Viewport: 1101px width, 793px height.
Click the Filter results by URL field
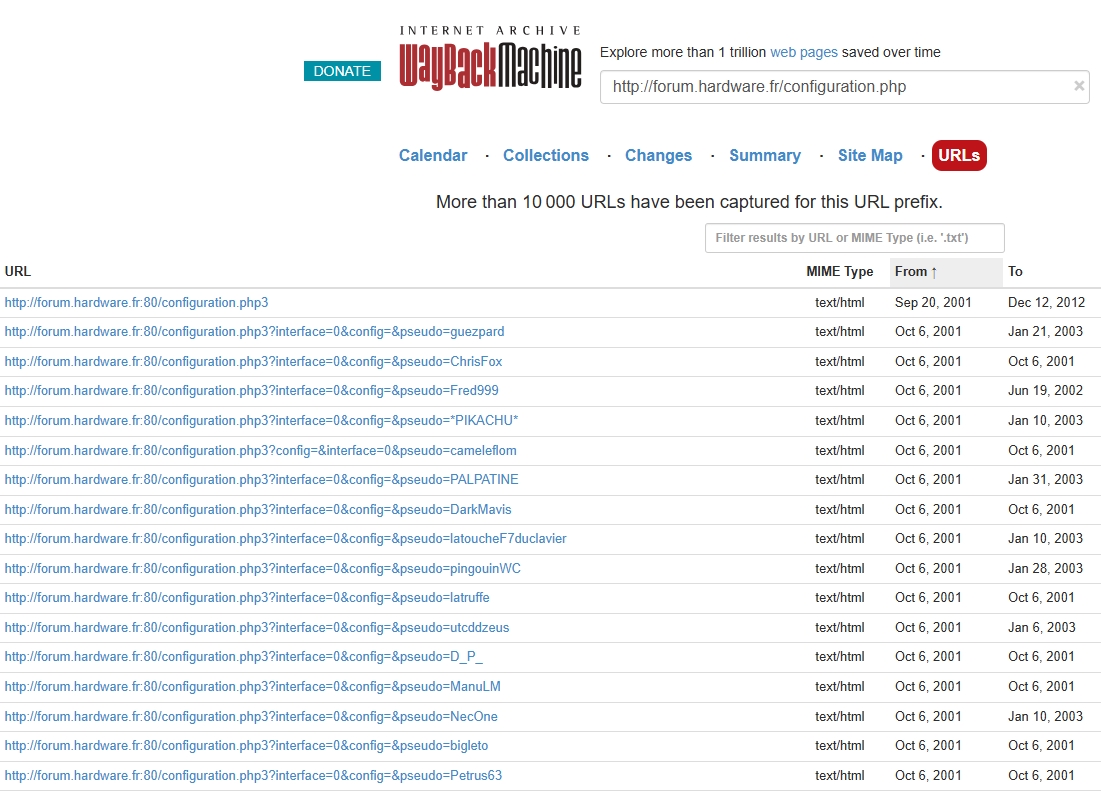coord(855,237)
